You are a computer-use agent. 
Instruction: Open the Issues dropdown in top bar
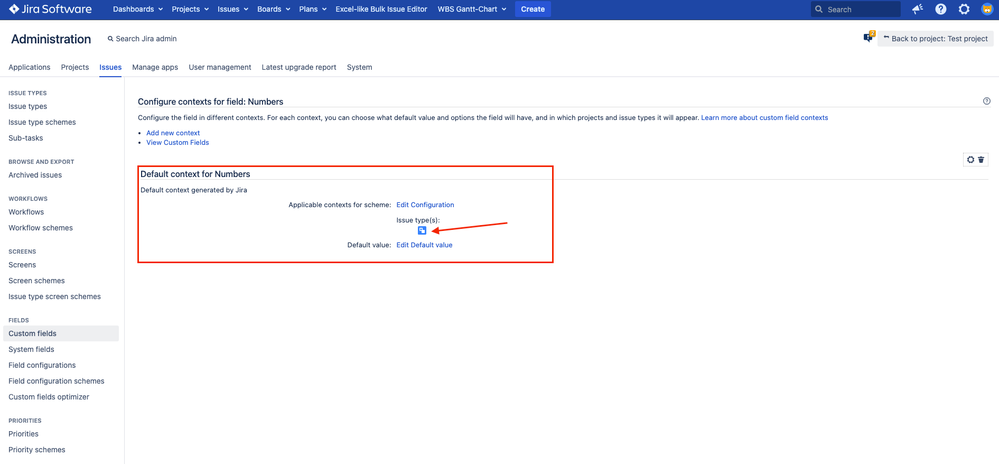(x=233, y=9)
